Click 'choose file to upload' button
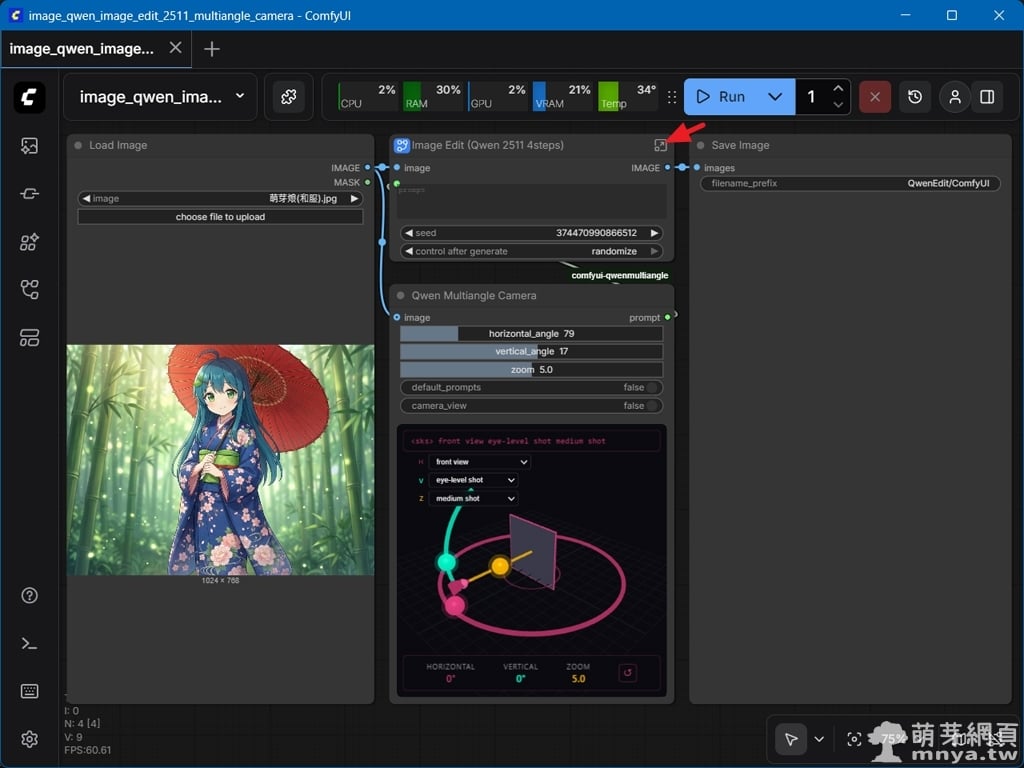The width and height of the screenshot is (1024, 768). click(x=220, y=217)
